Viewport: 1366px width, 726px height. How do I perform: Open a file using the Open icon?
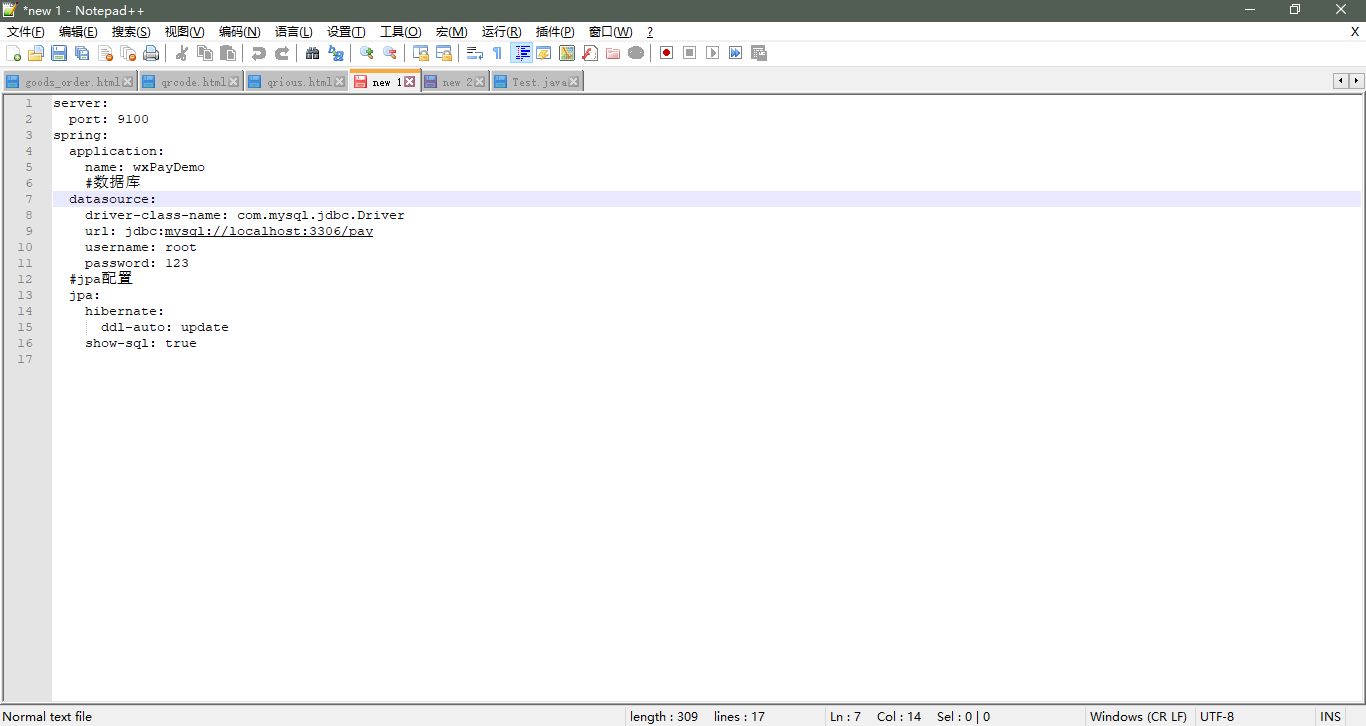pyautogui.click(x=36, y=53)
